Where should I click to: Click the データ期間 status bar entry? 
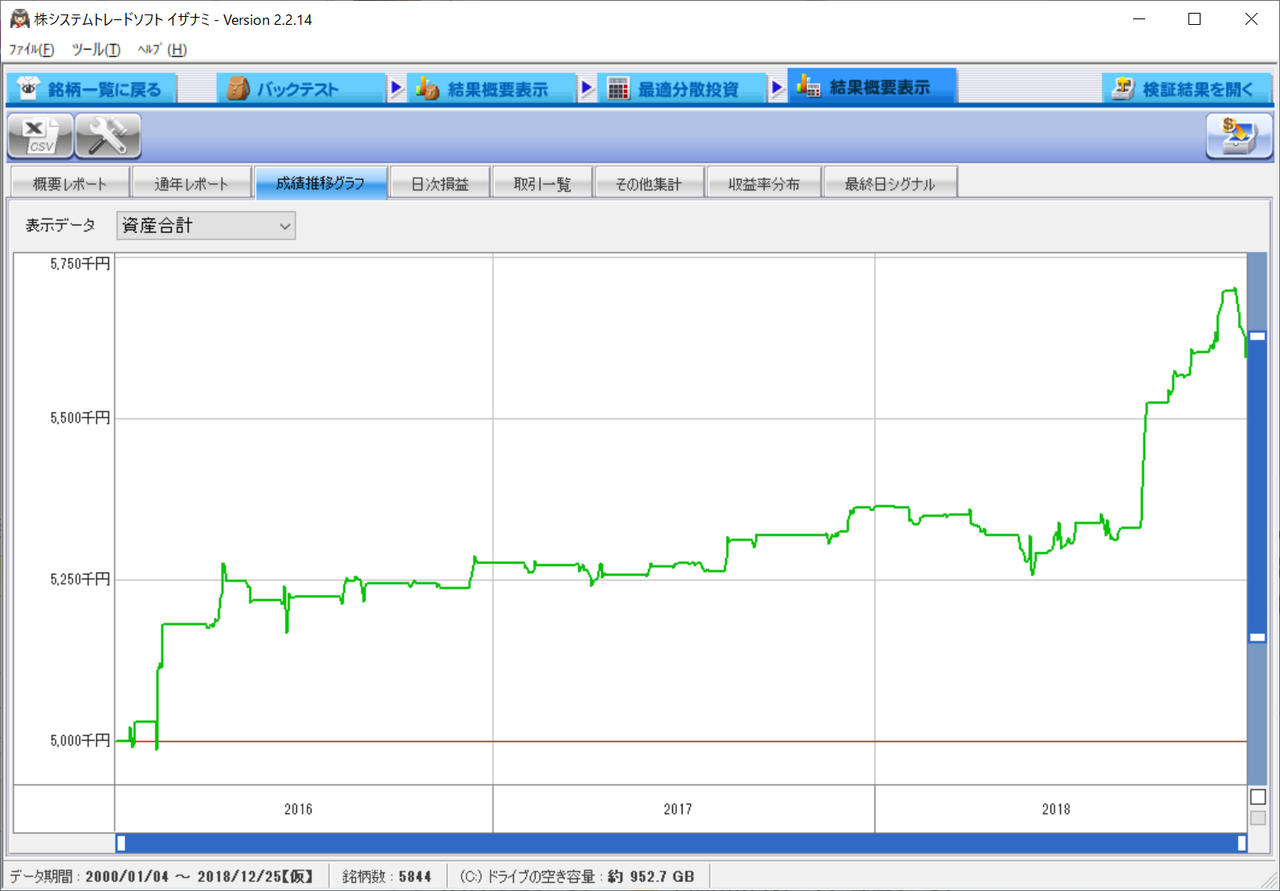[161, 877]
